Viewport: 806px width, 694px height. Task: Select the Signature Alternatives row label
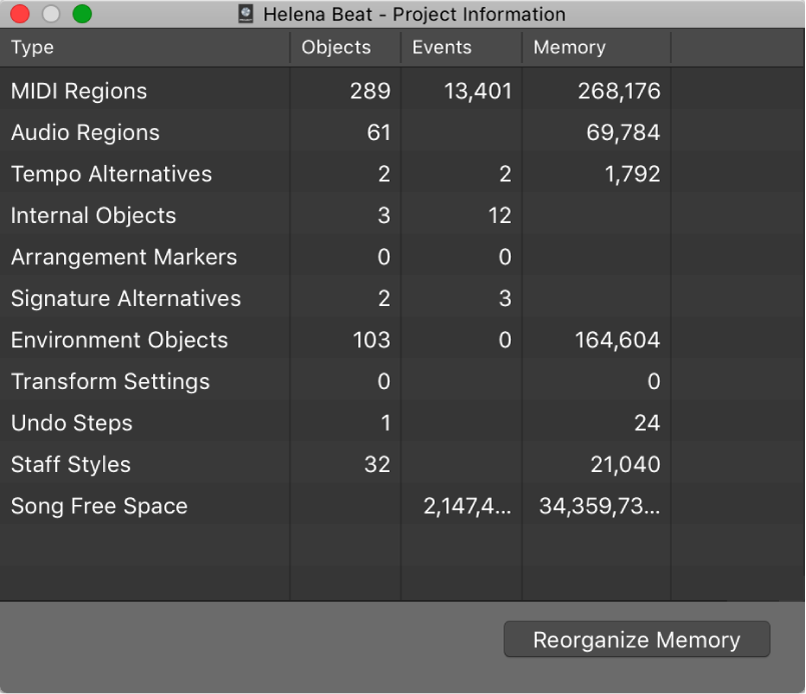click(x=126, y=299)
